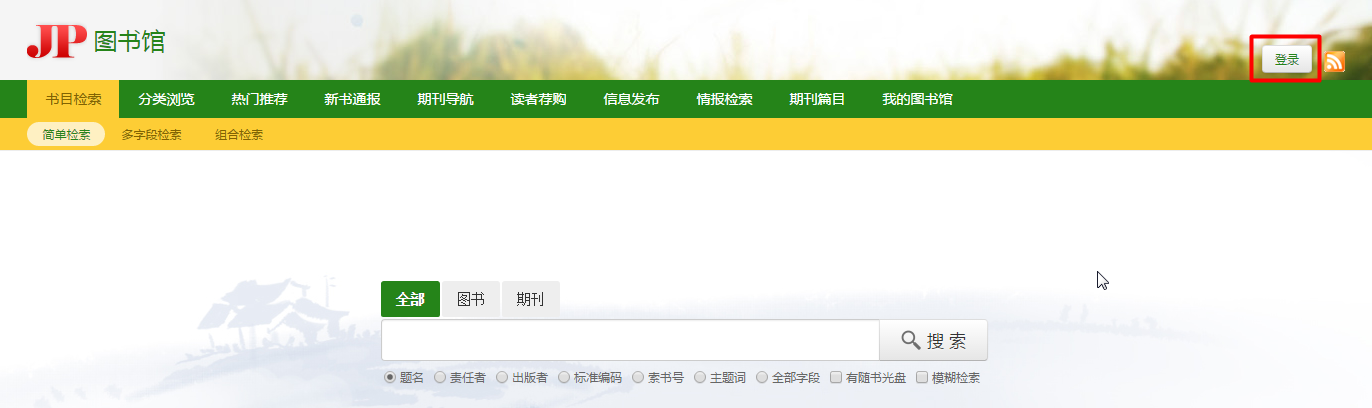The width and height of the screenshot is (1372, 408).
Task: Switch to the 图书 search tab
Action: [470, 299]
